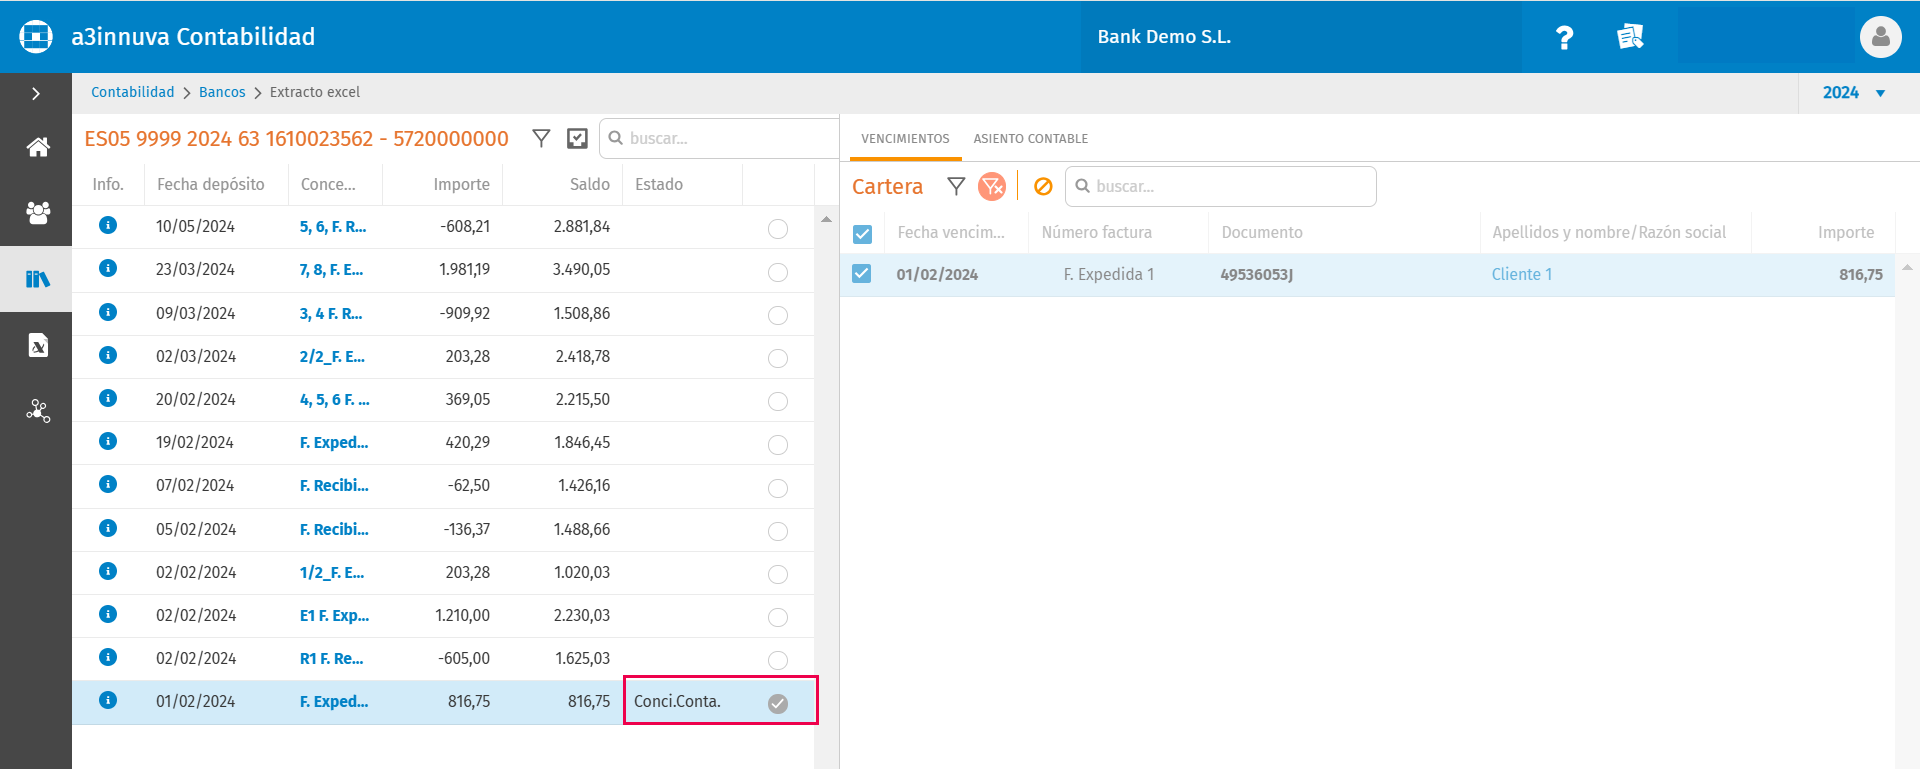1920x769 pixels.
Task: Open the contacts group sidebar icon
Action: coord(38,213)
